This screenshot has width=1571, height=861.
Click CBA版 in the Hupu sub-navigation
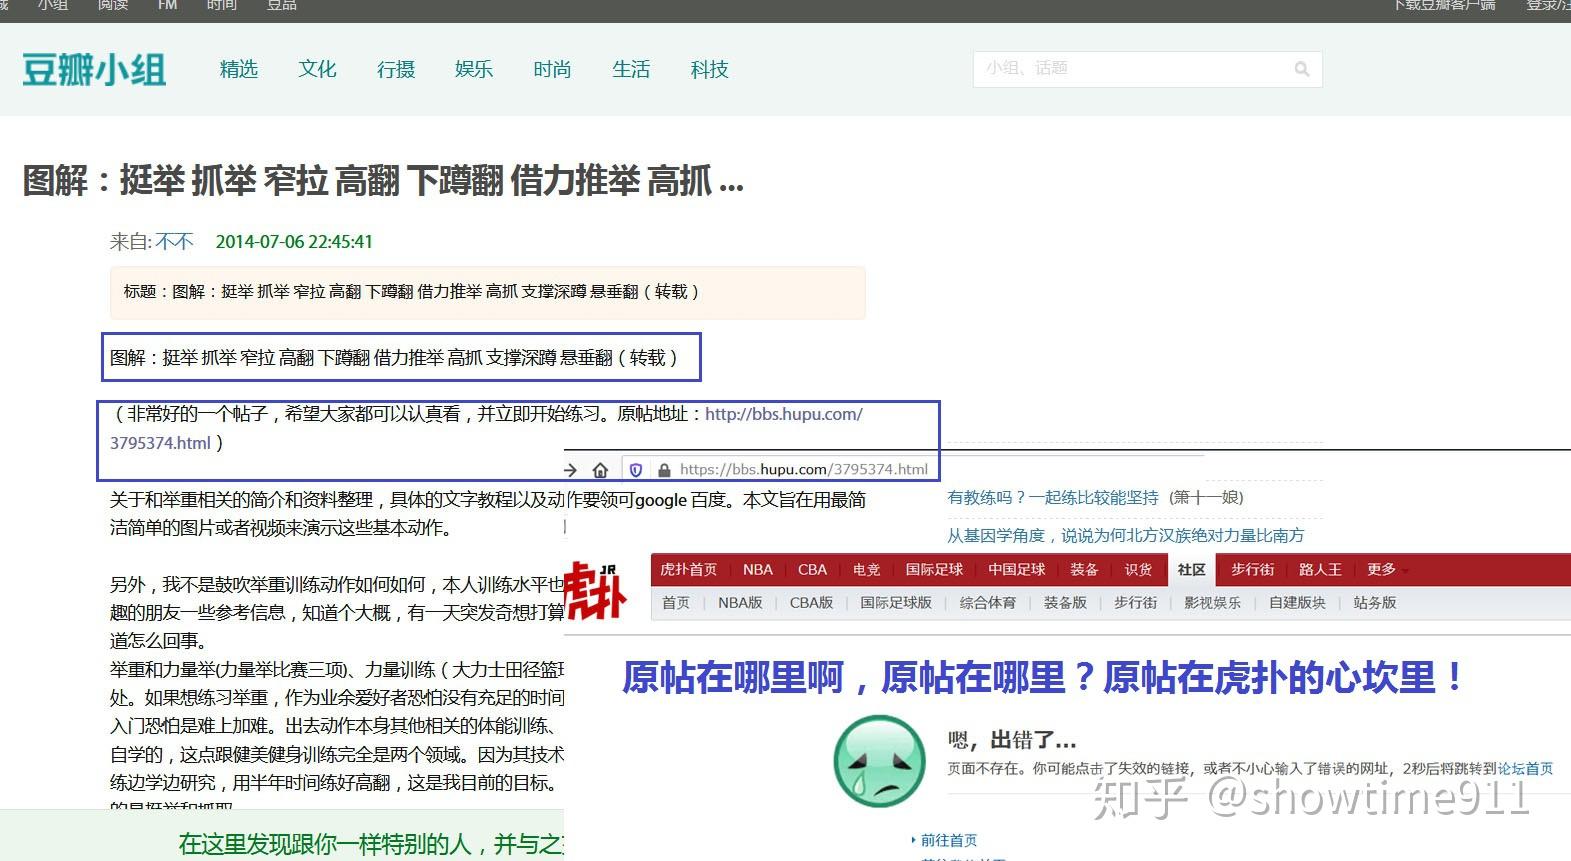811,602
